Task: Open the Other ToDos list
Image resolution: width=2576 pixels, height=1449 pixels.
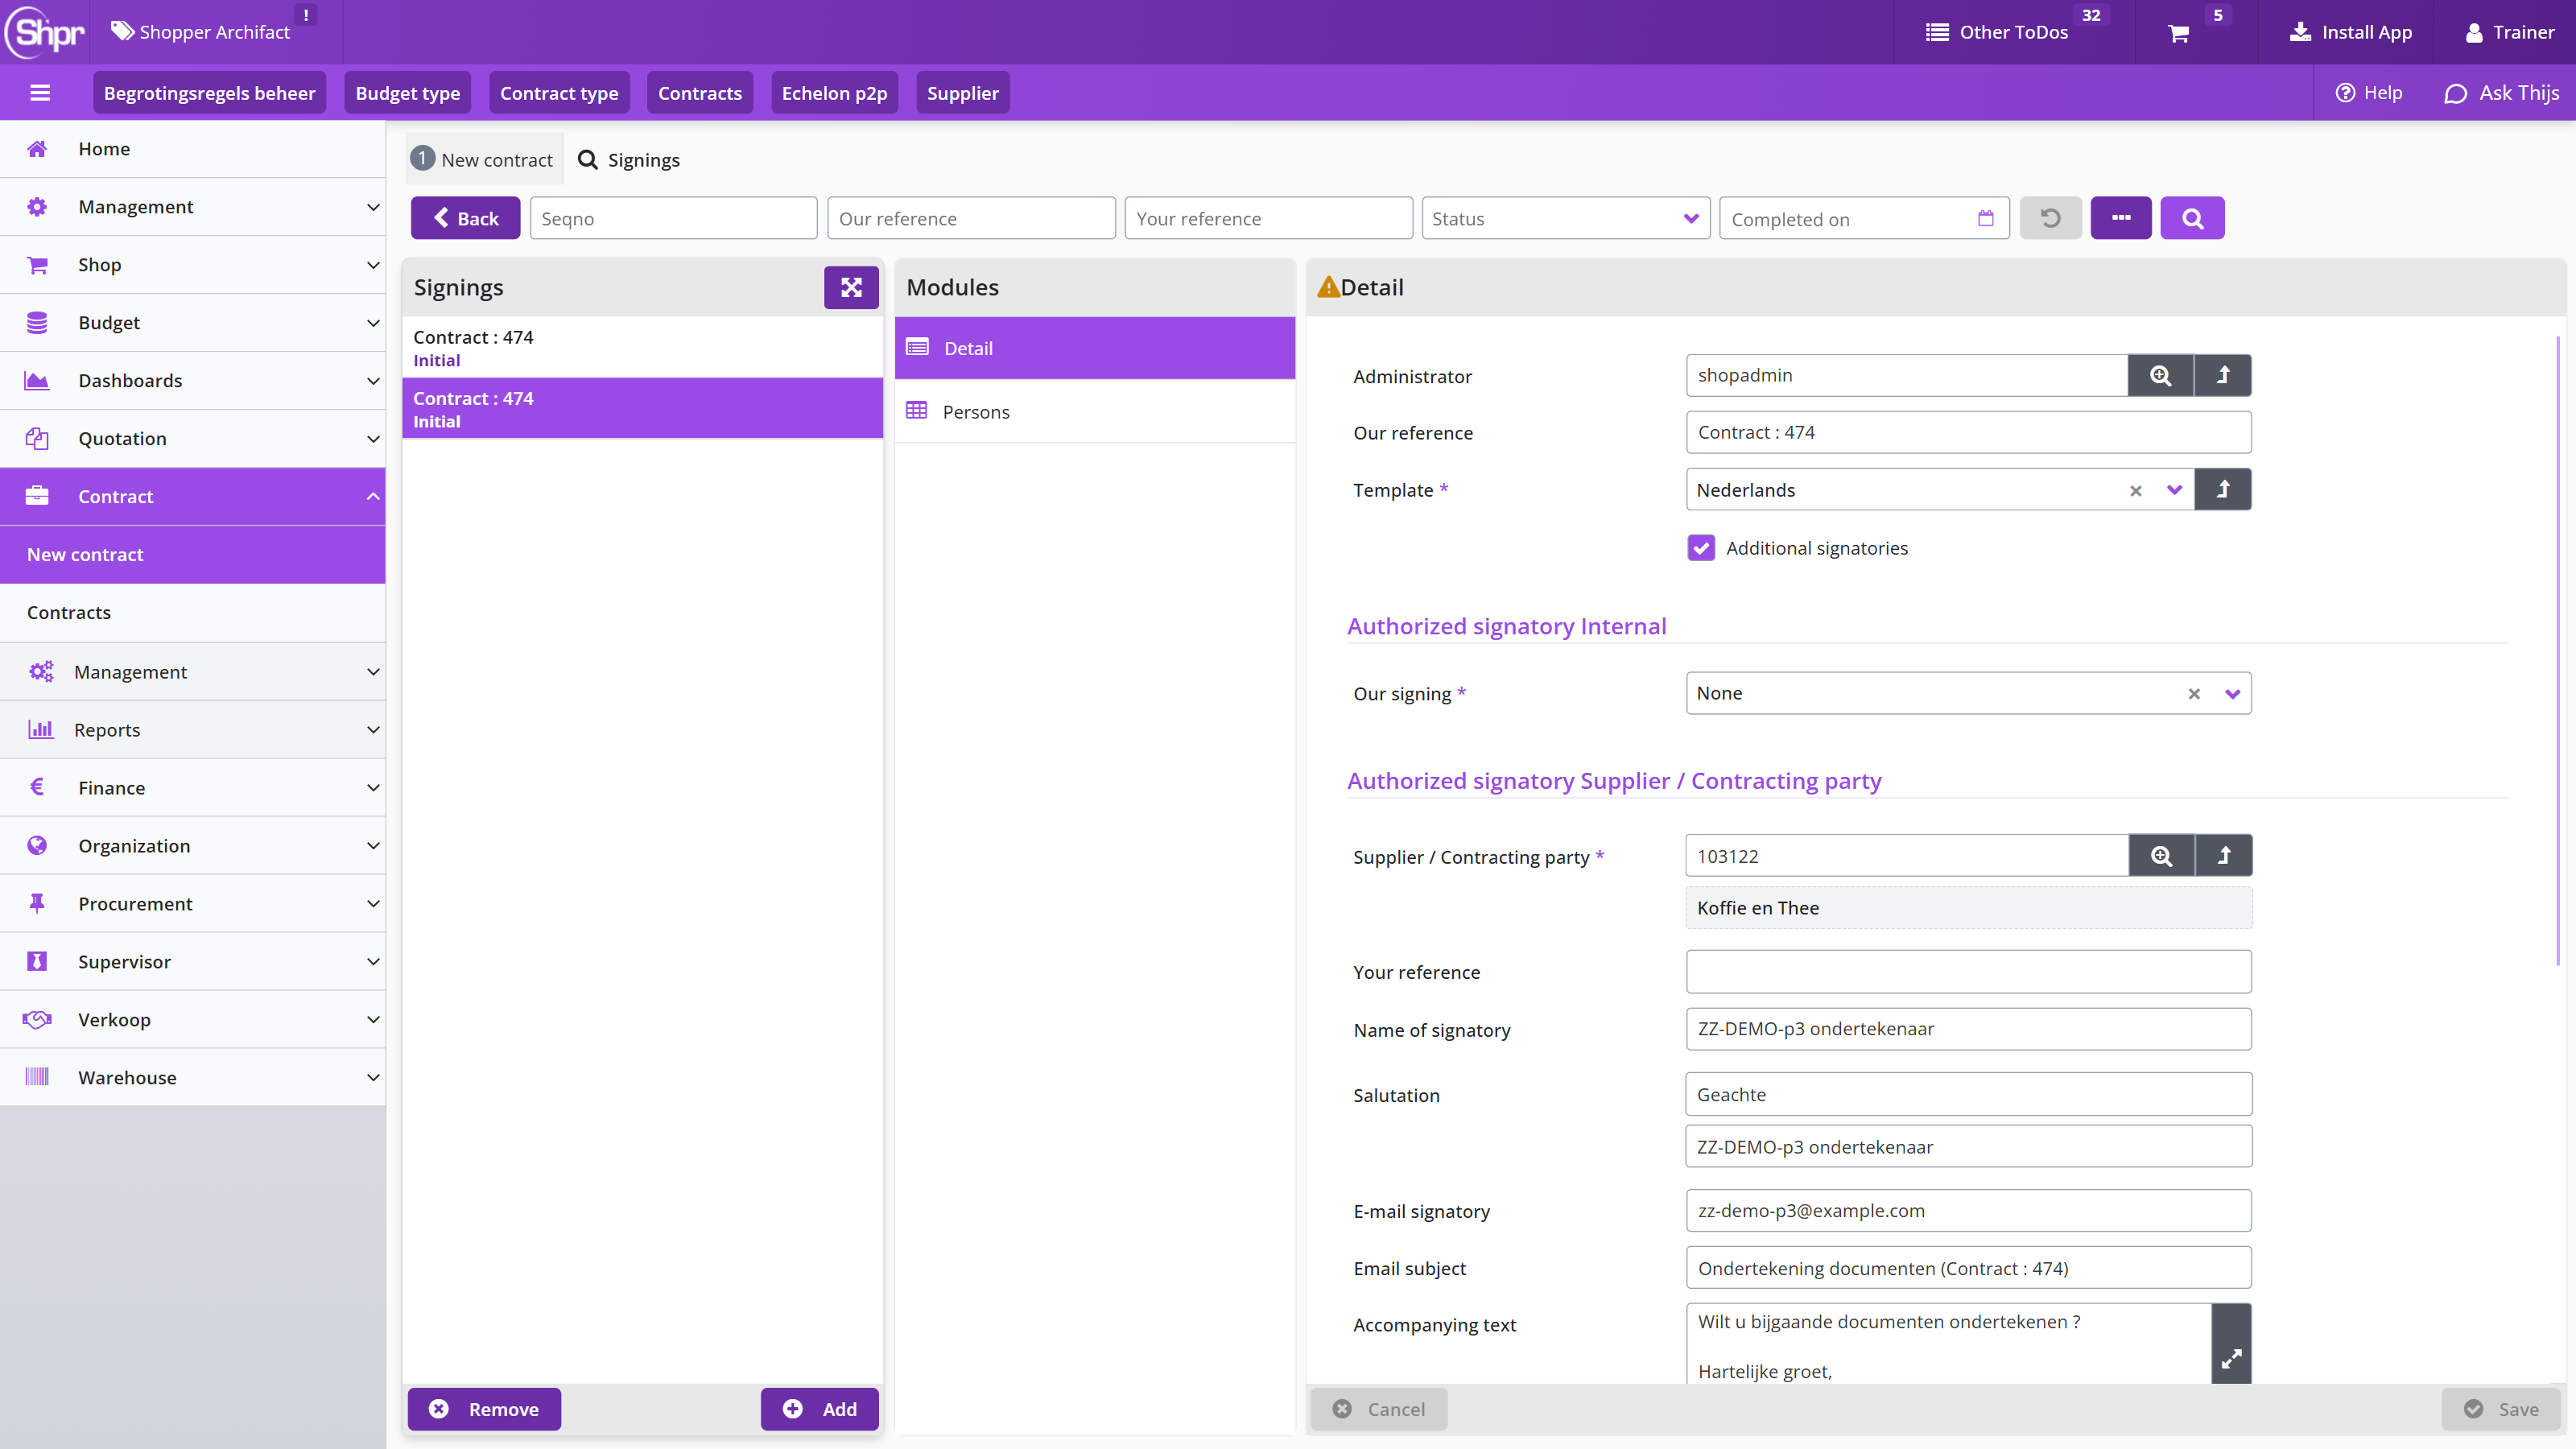Action: [x=1996, y=32]
